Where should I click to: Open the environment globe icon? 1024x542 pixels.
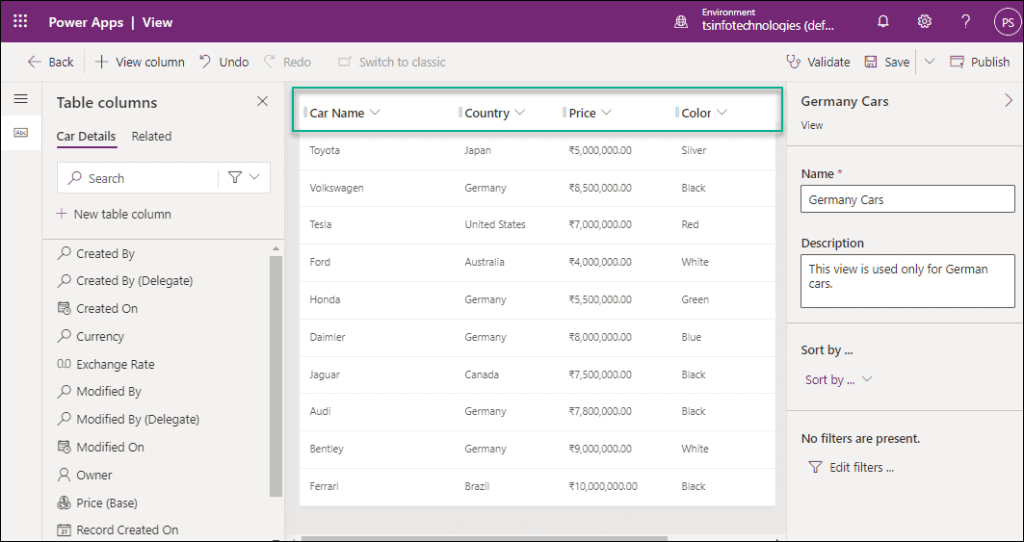tap(681, 22)
